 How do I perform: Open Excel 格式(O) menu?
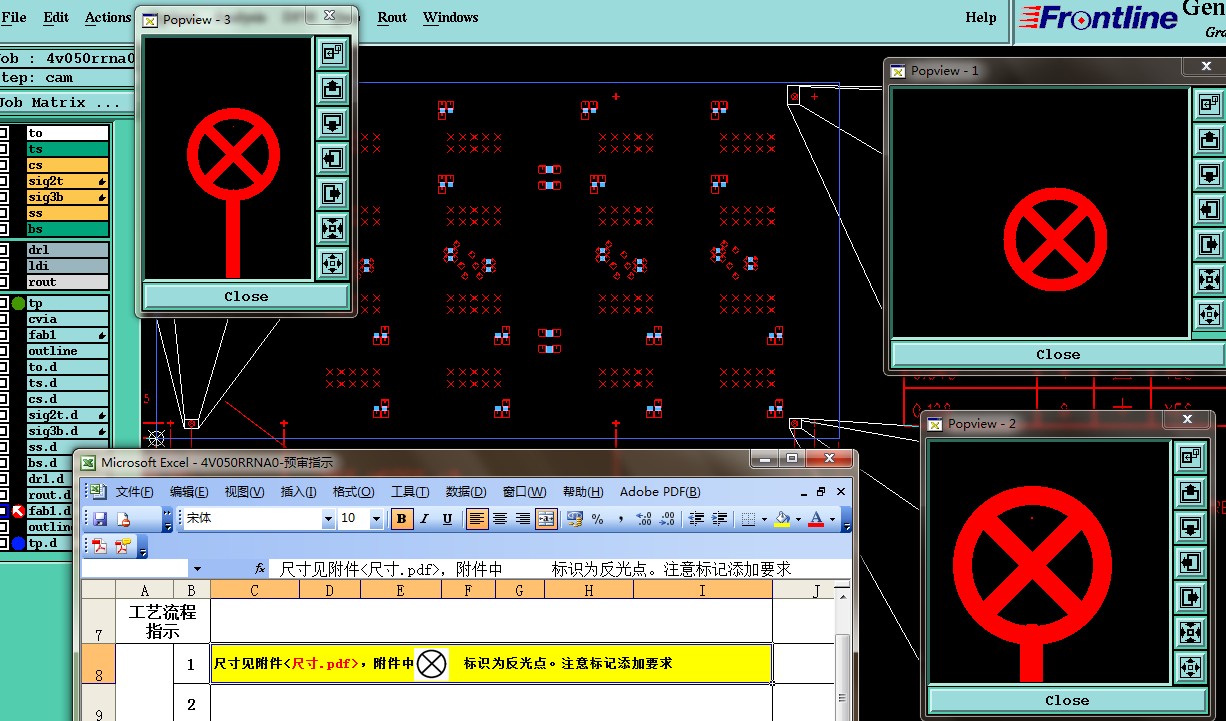pos(353,491)
